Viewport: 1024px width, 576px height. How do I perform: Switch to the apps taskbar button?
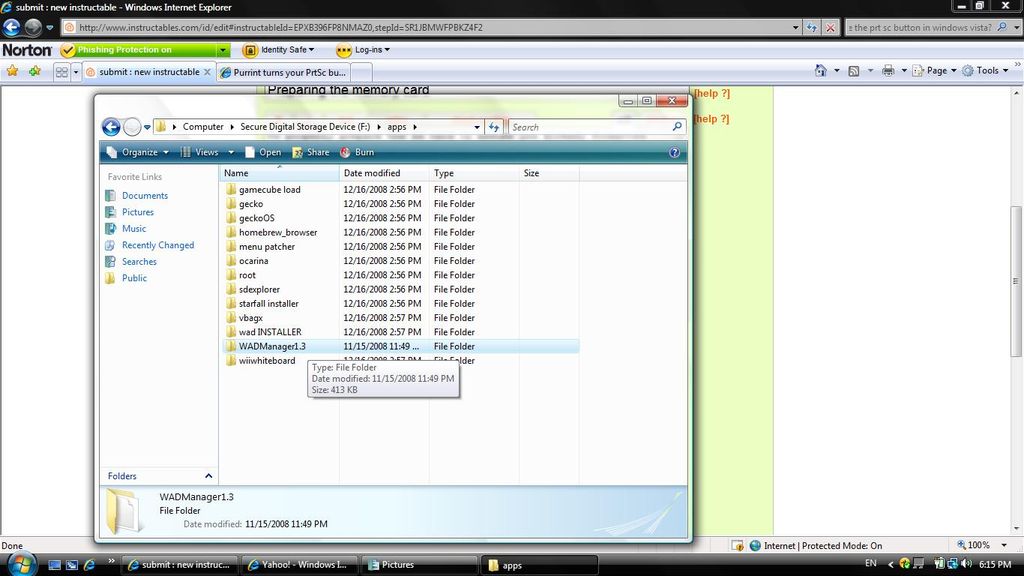[x=539, y=565]
